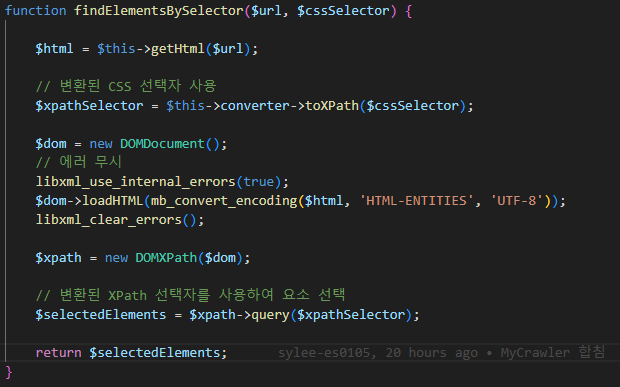
Task: Click libxml_use_internal_errors function call
Action: pos(136,181)
